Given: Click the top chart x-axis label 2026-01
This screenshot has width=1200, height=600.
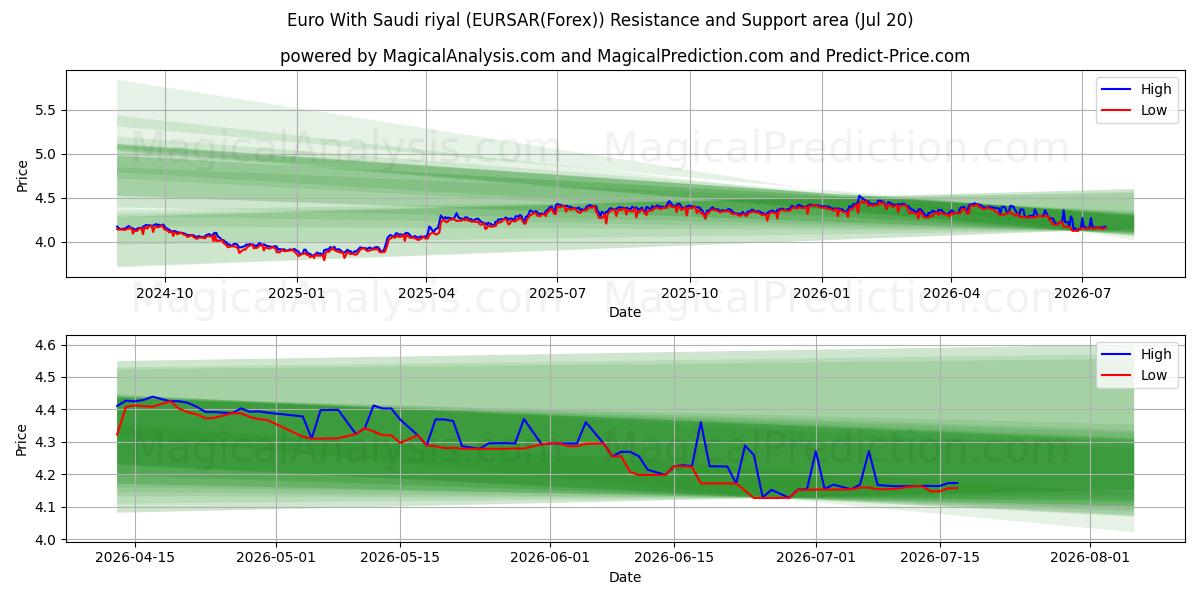Looking at the screenshot, I should (822, 294).
